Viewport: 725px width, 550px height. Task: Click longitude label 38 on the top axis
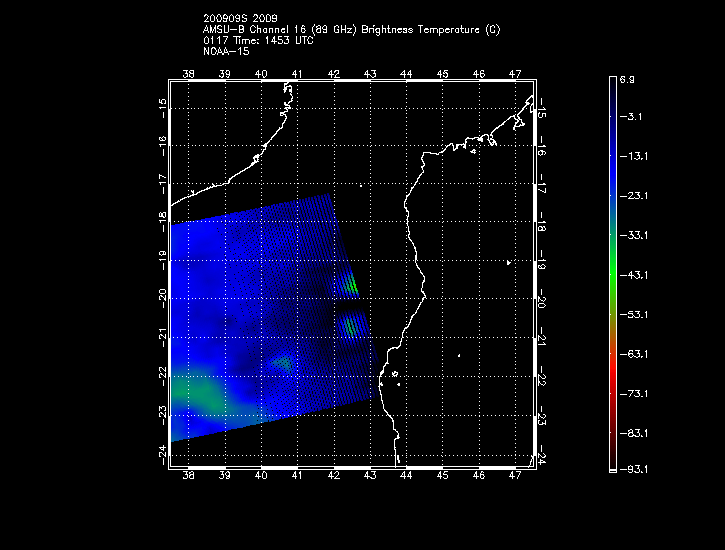point(189,74)
